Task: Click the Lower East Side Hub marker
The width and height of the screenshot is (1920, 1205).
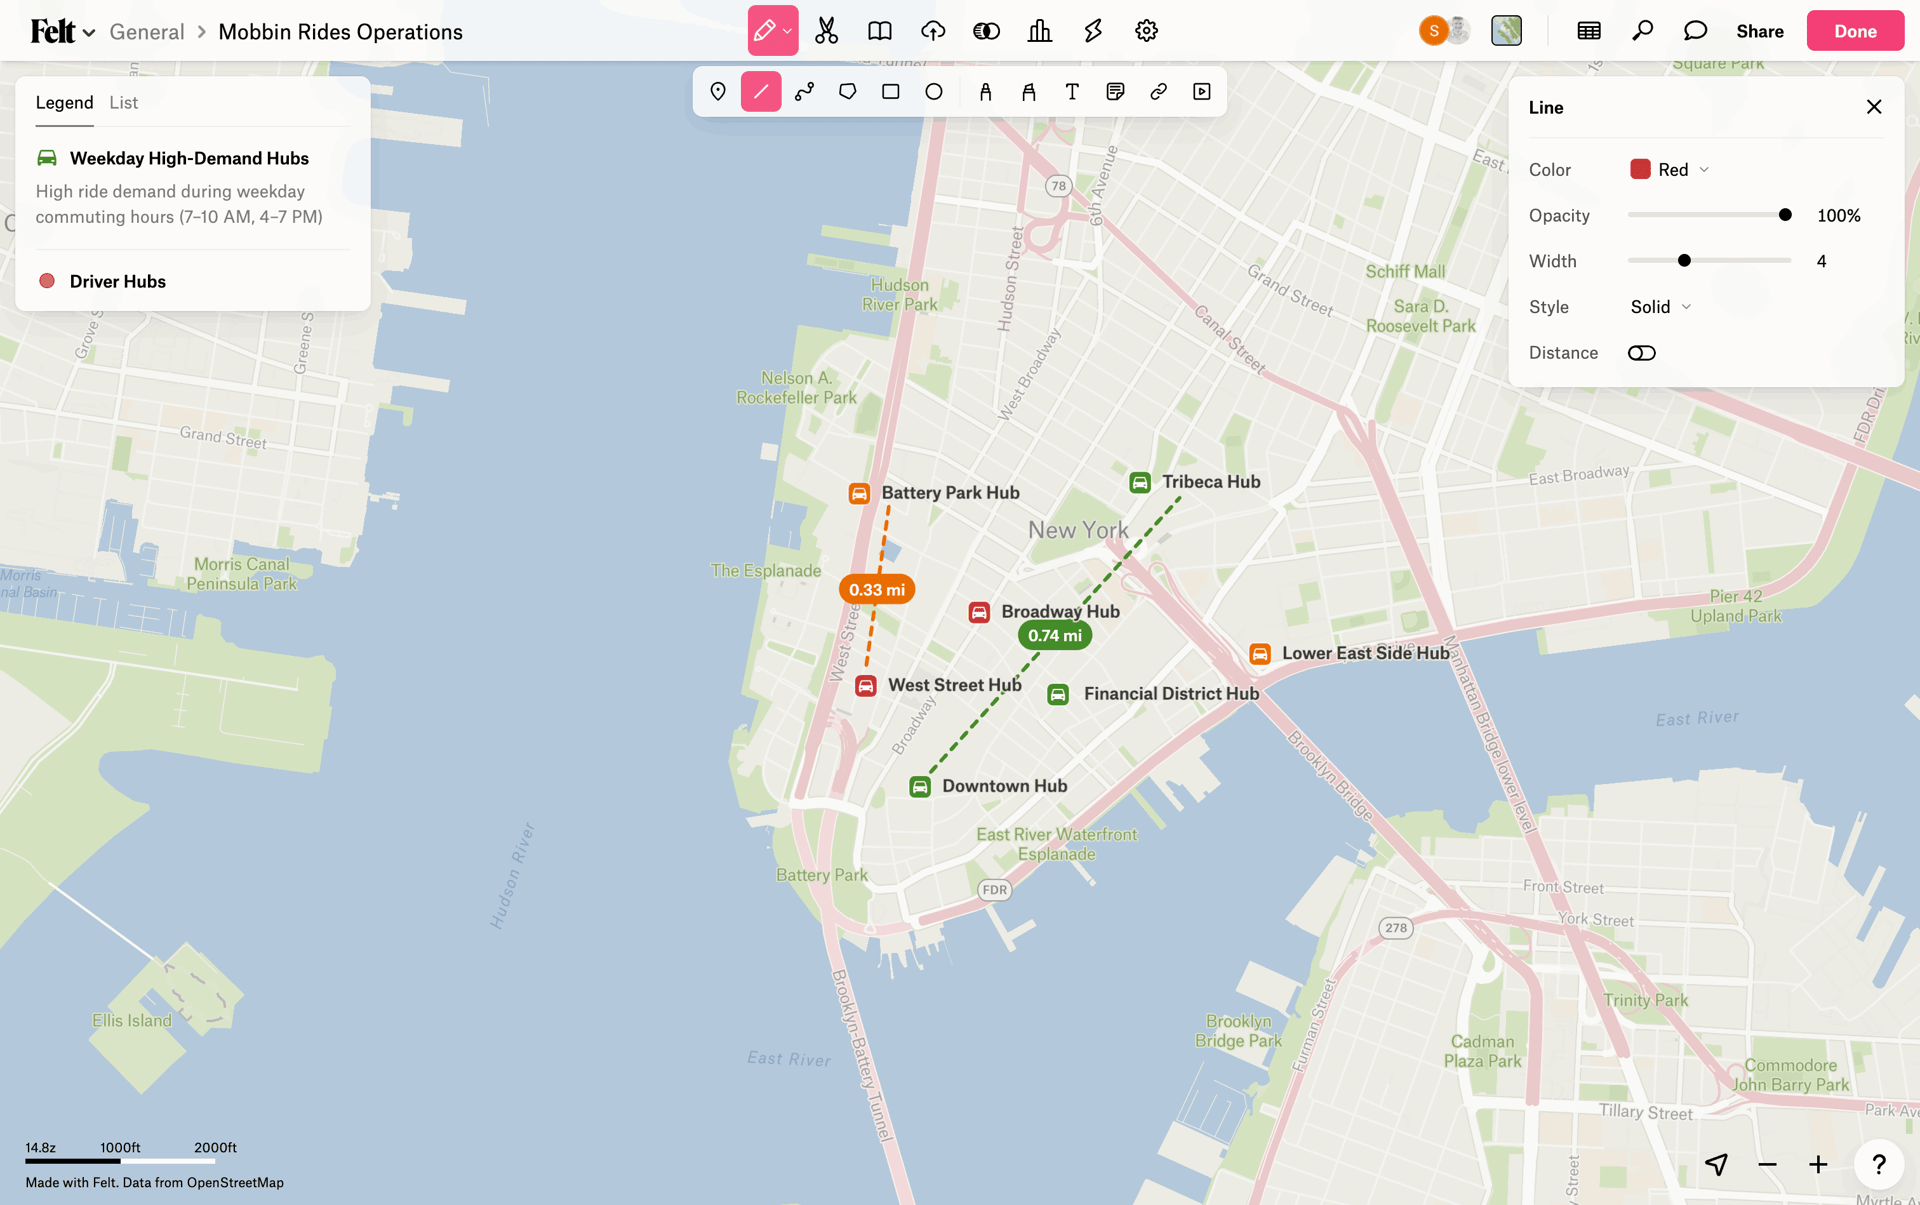Action: [x=1260, y=654]
